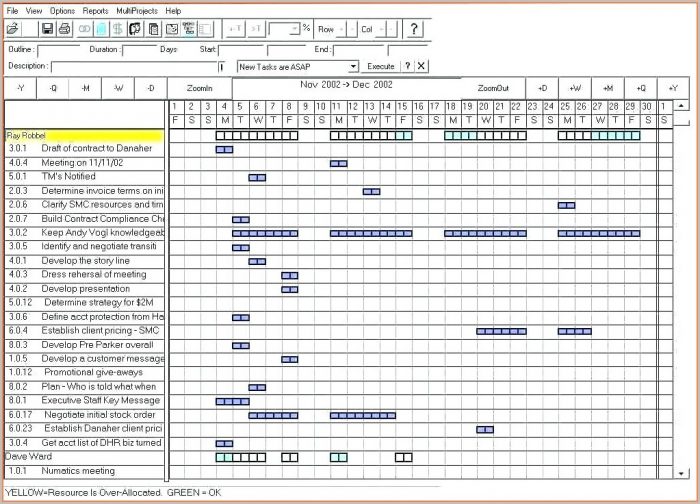The width and height of the screenshot is (700, 504).
Task: Move back one month with -M
Action: pyautogui.click(x=86, y=88)
